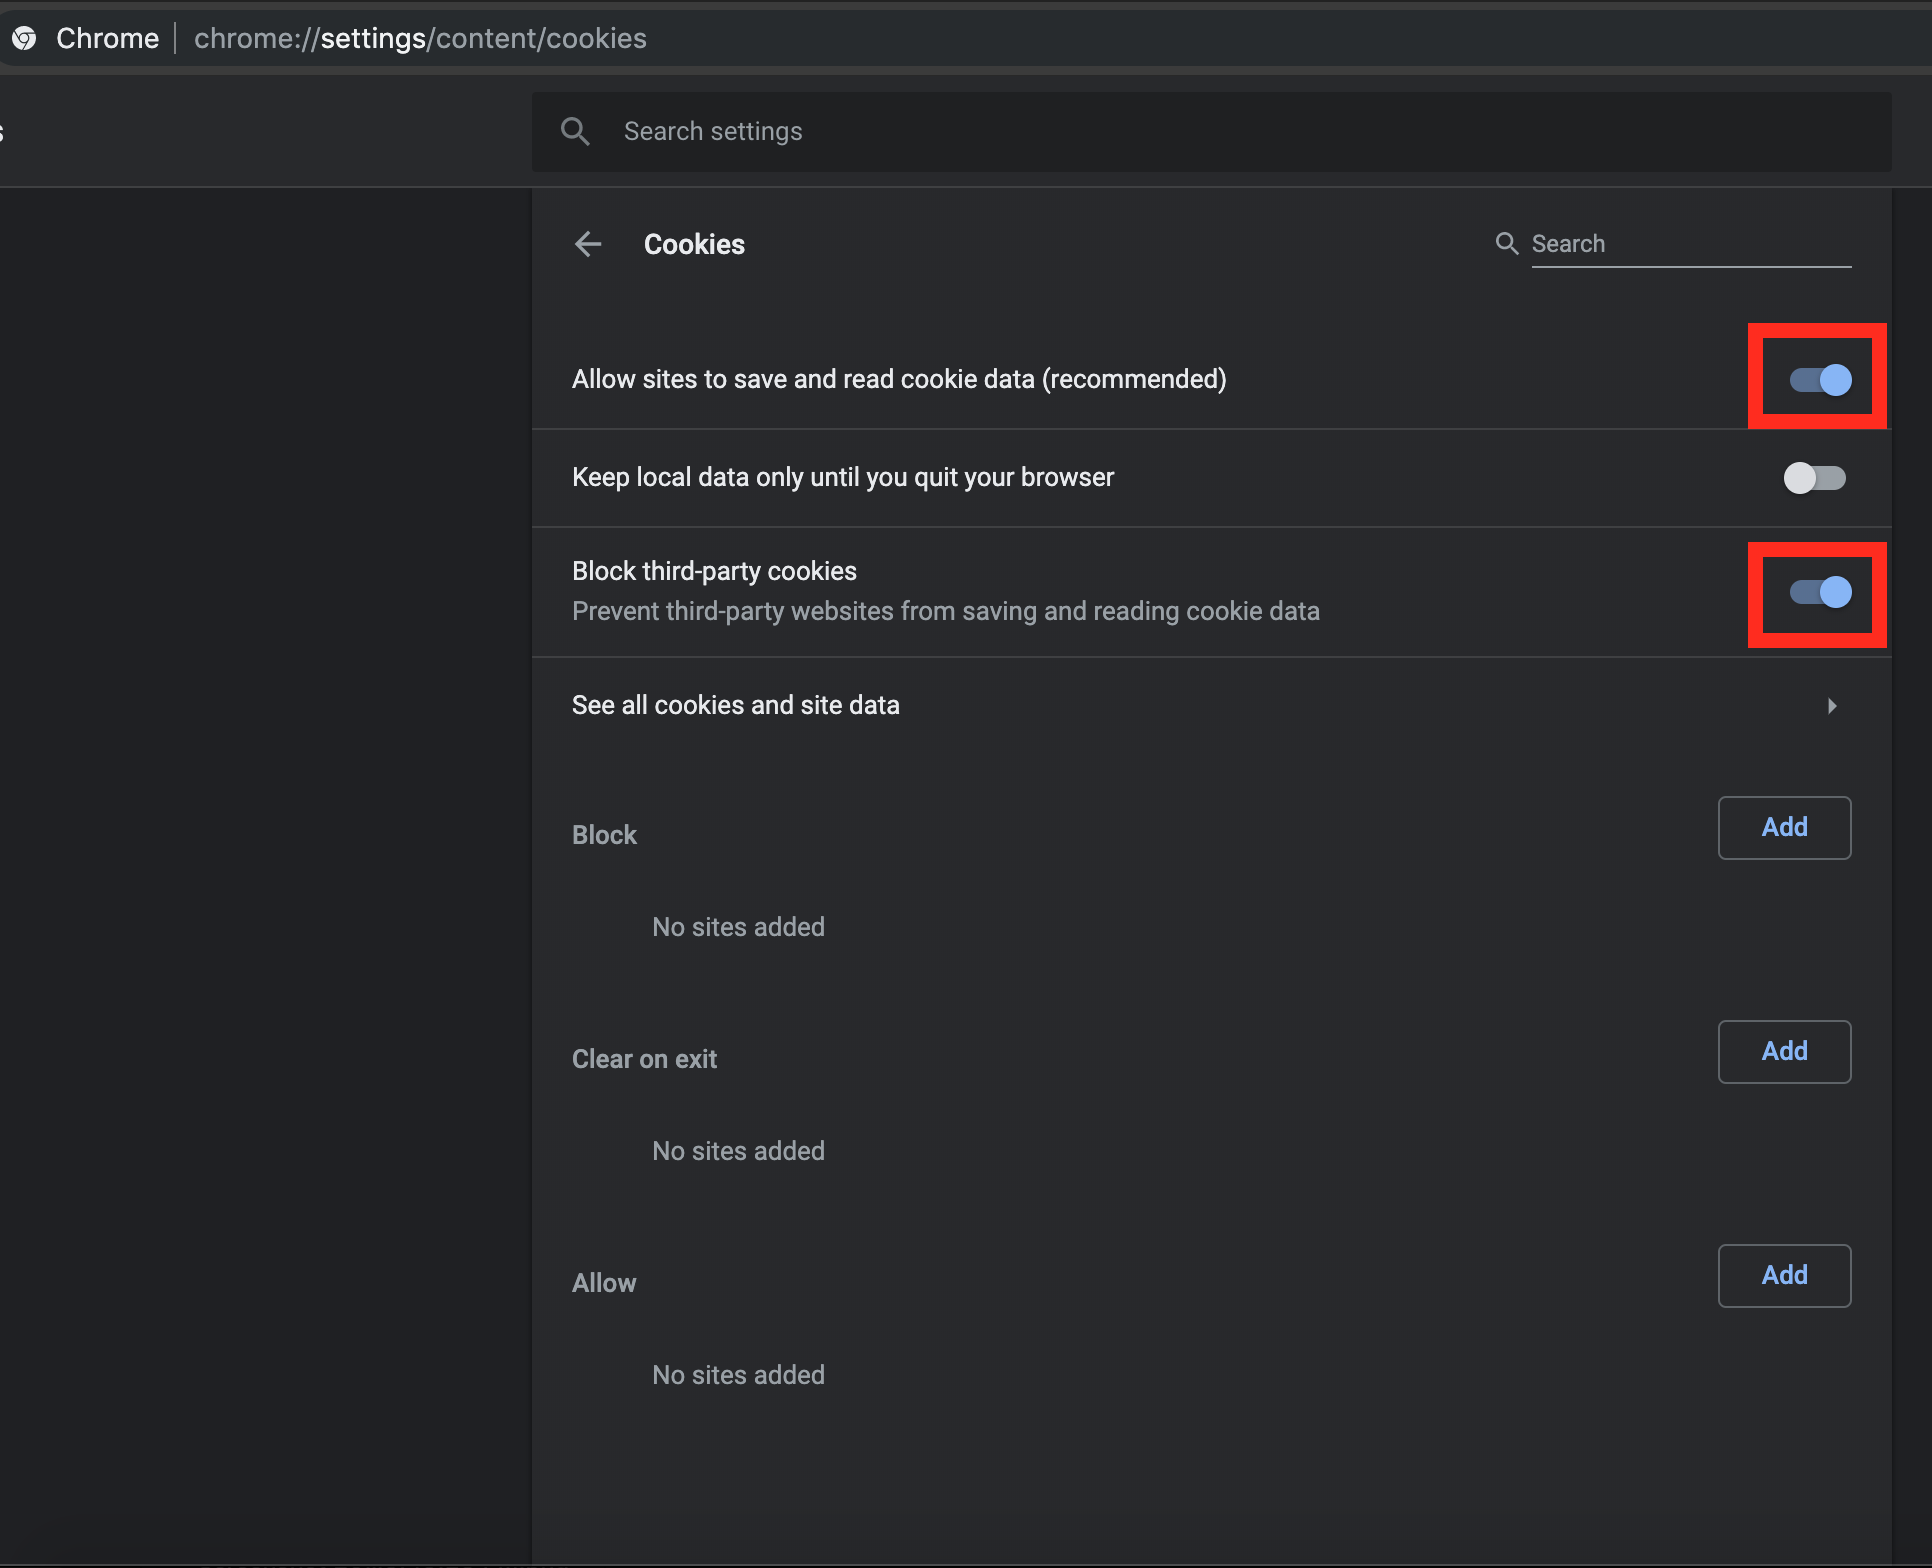Expand See all cookies arrow
The image size is (1932, 1568).
(1832, 706)
